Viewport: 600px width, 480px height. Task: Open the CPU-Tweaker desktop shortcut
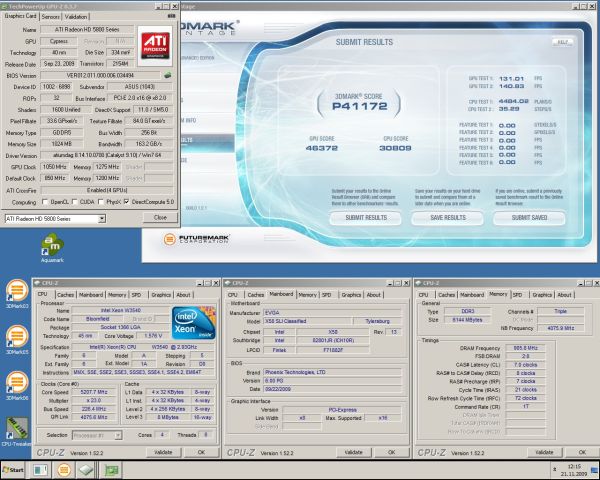point(16,432)
